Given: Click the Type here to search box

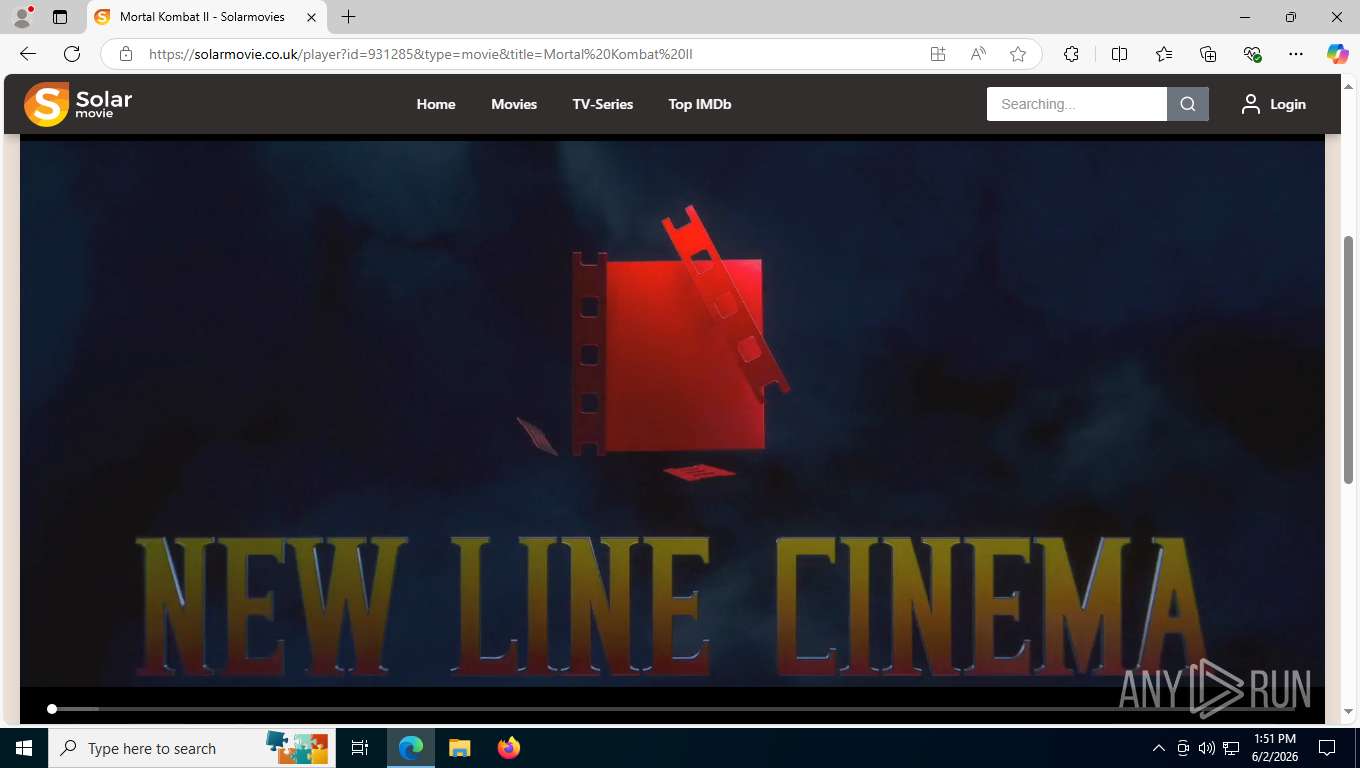Looking at the screenshot, I should (x=190, y=748).
